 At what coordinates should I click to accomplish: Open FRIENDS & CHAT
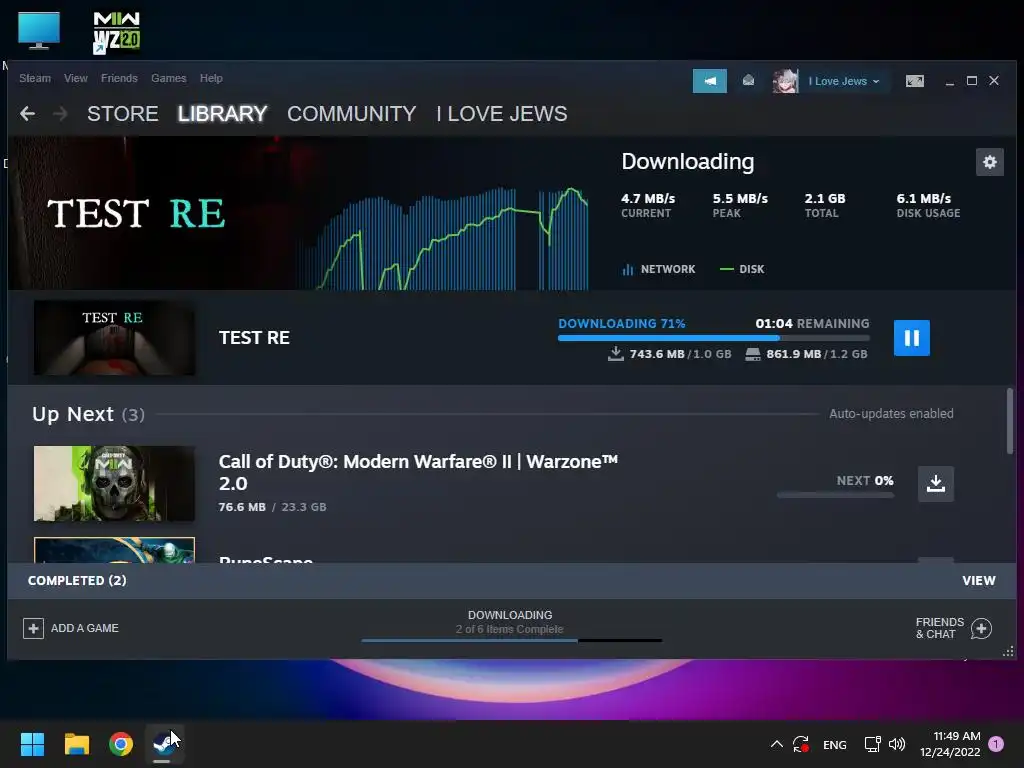click(x=939, y=628)
